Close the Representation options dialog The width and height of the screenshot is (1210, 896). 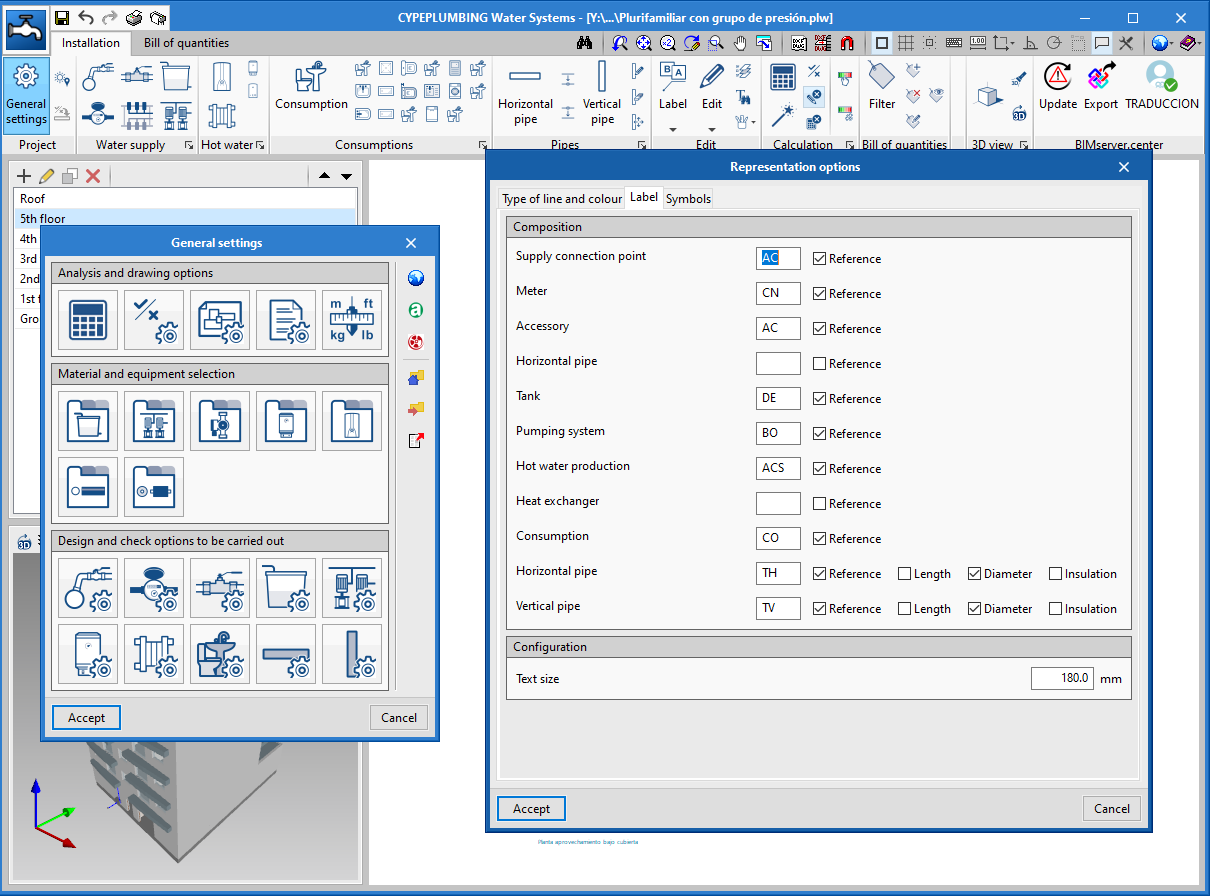(1123, 167)
